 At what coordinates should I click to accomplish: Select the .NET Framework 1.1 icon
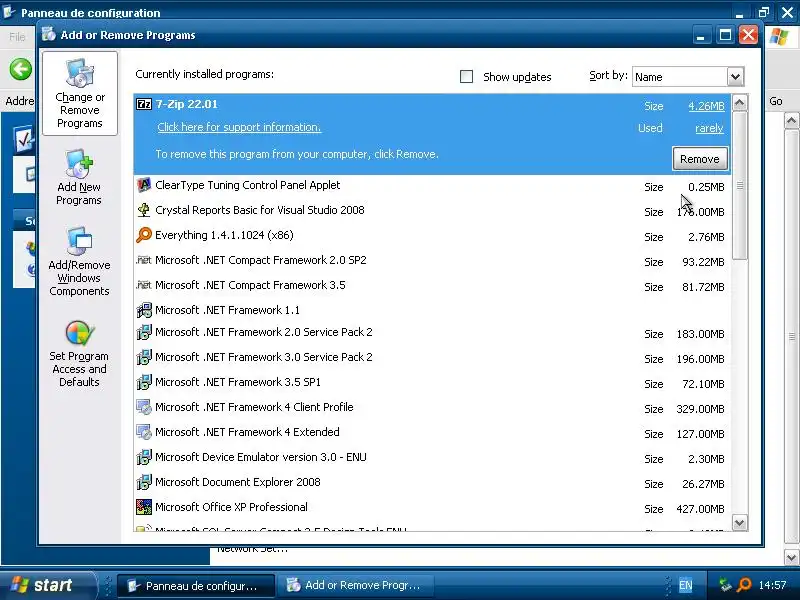144,310
